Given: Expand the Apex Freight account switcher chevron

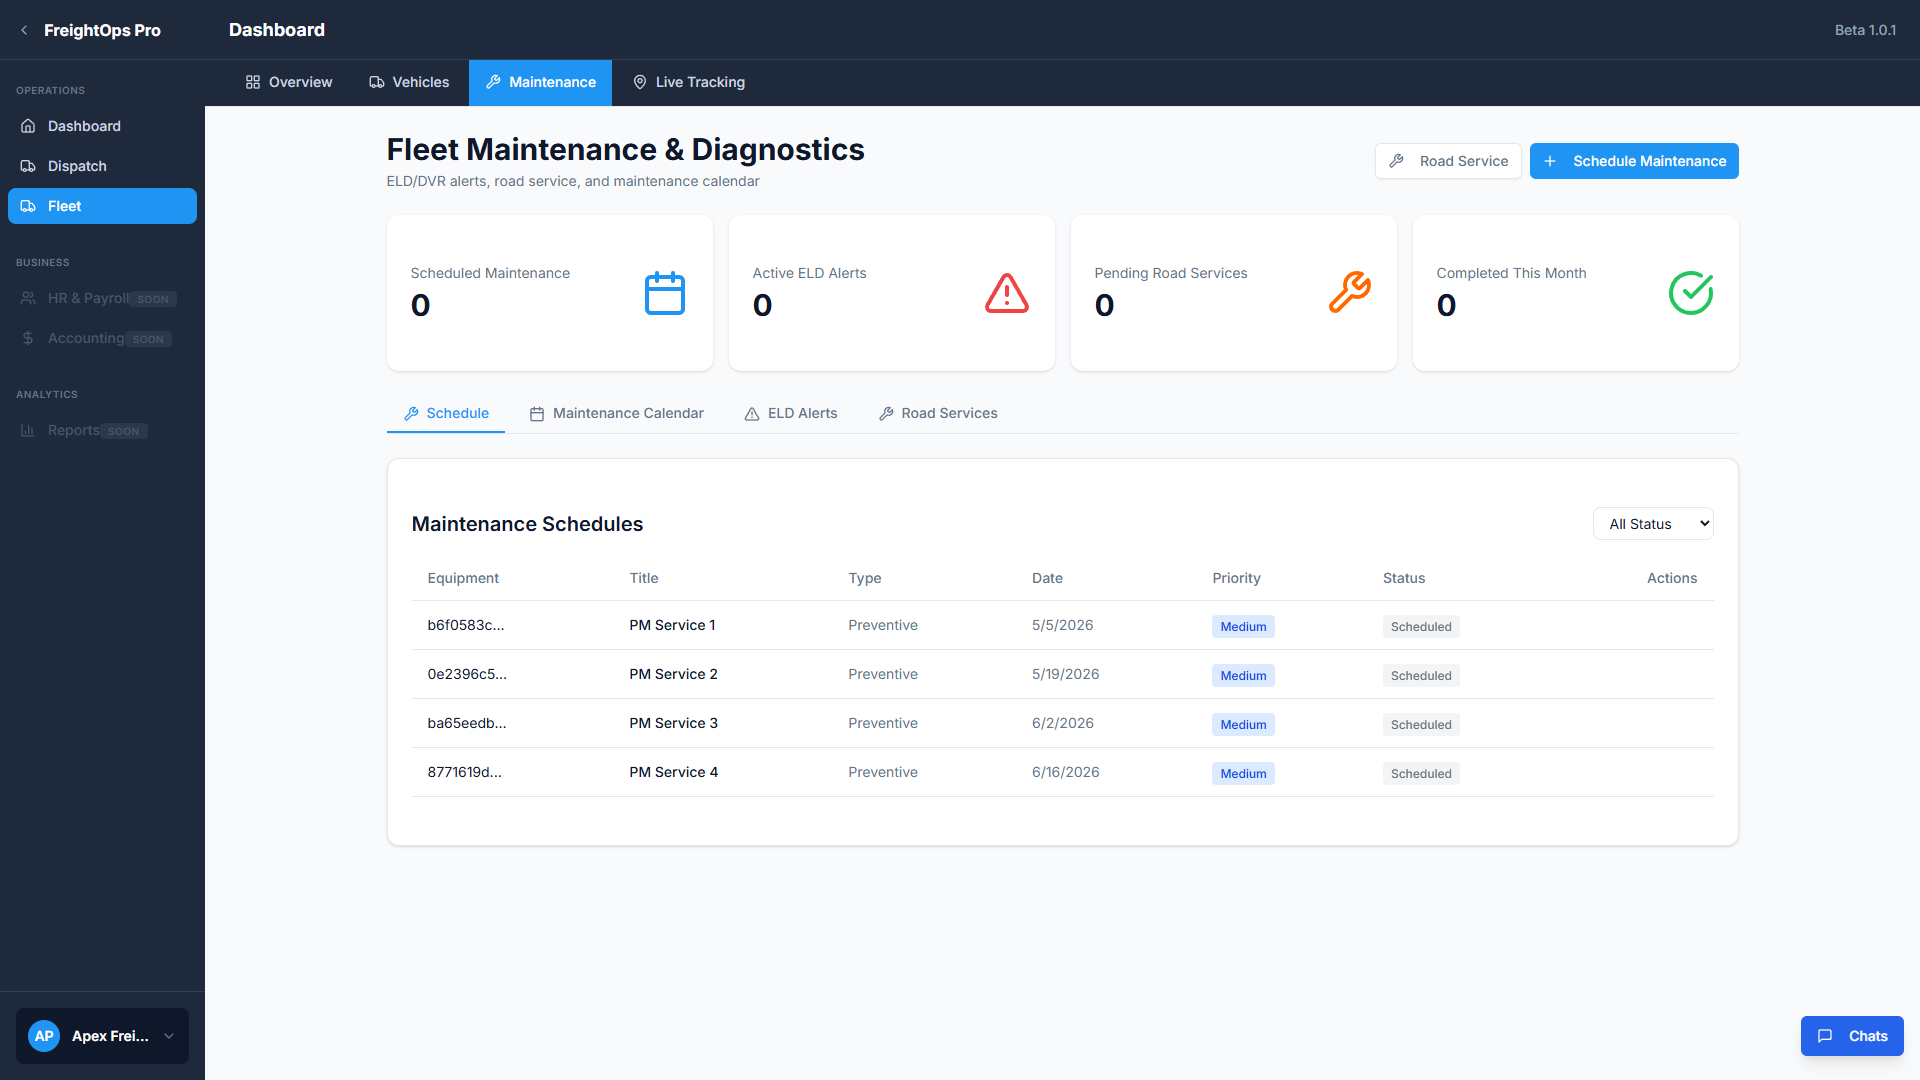Looking at the screenshot, I should pyautogui.click(x=169, y=1036).
